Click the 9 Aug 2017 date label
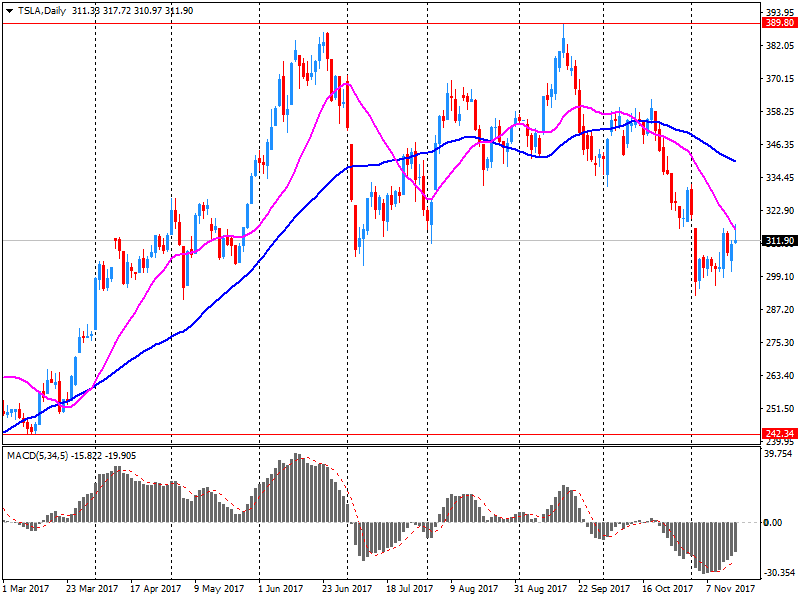The height and width of the screenshot is (600, 800). (474, 589)
